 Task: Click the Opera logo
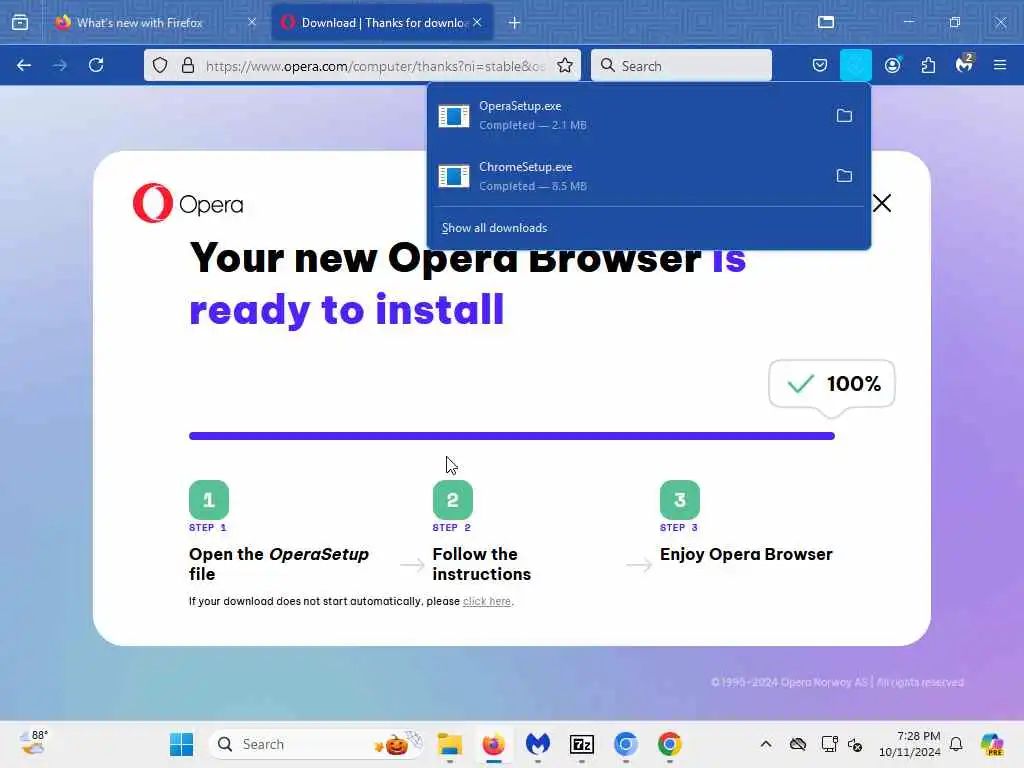pyautogui.click(x=188, y=203)
